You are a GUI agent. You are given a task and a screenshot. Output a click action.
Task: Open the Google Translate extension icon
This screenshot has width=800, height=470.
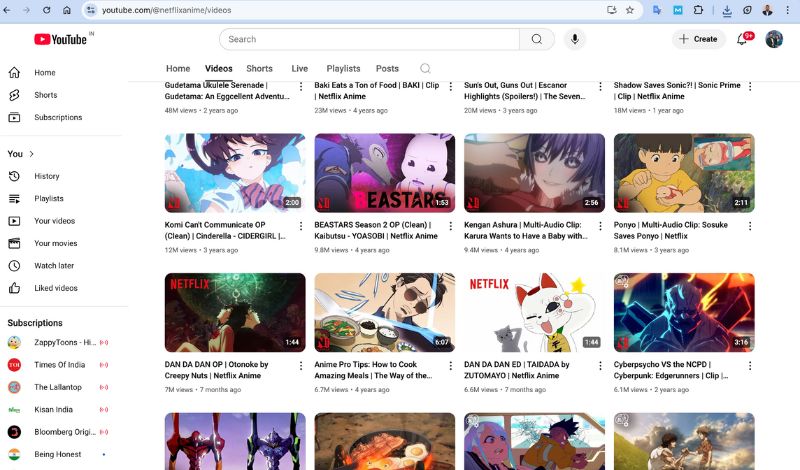(x=657, y=10)
